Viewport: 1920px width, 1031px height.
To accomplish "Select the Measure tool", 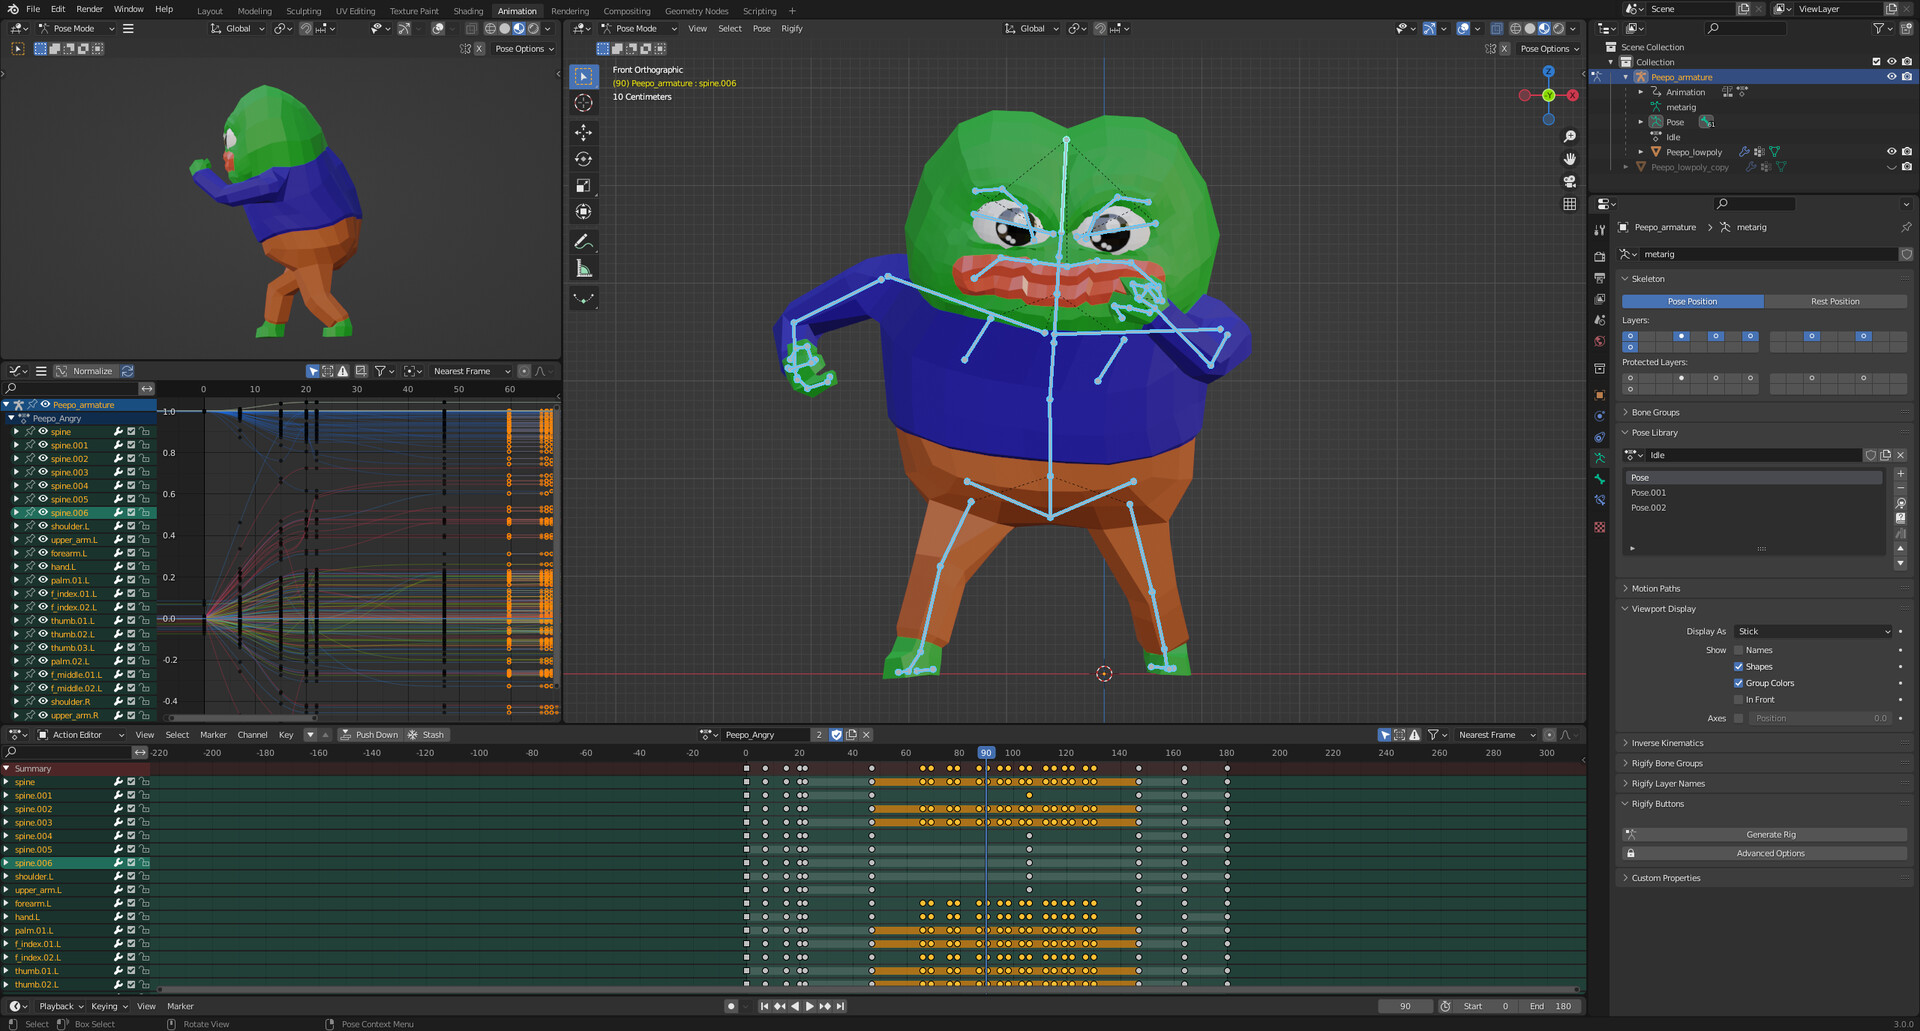I will tap(584, 267).
